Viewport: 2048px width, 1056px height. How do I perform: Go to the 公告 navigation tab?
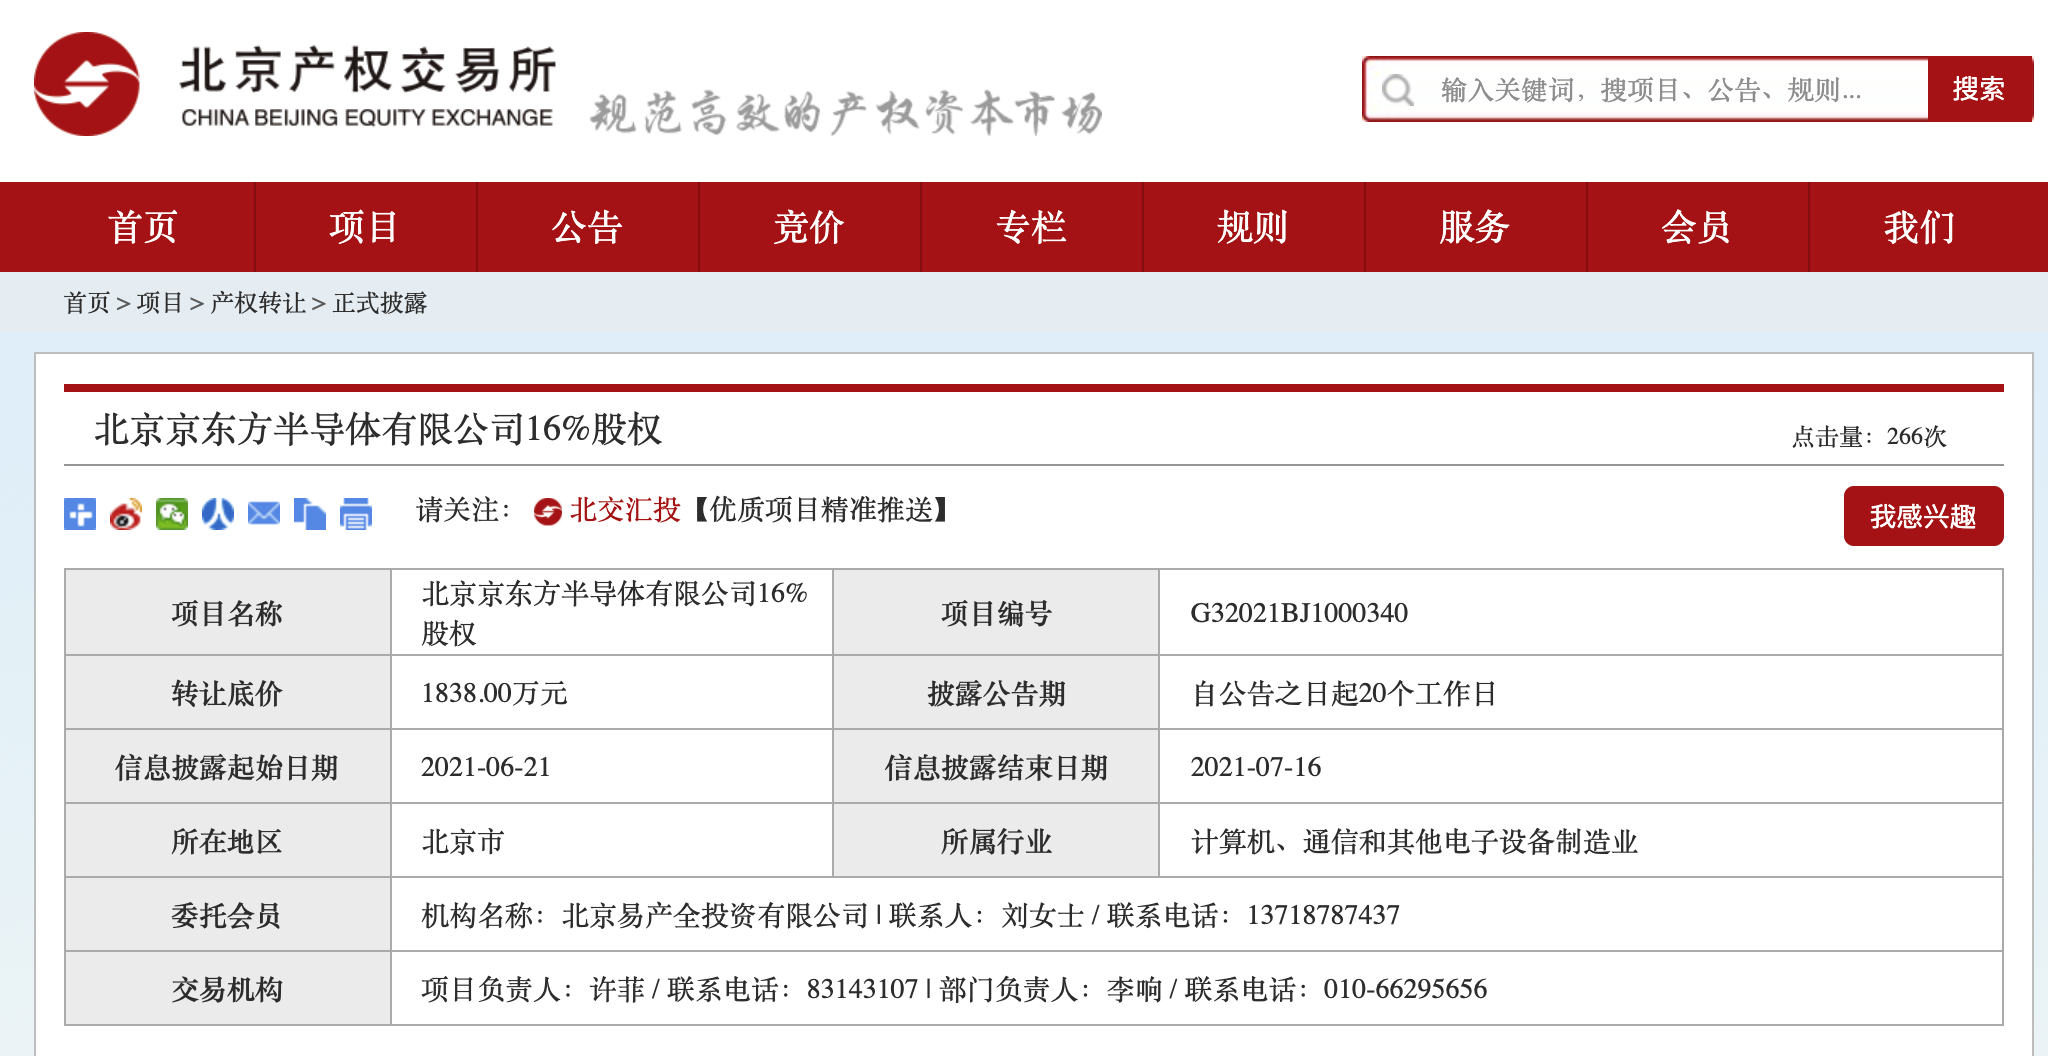(x=587, y=227)
